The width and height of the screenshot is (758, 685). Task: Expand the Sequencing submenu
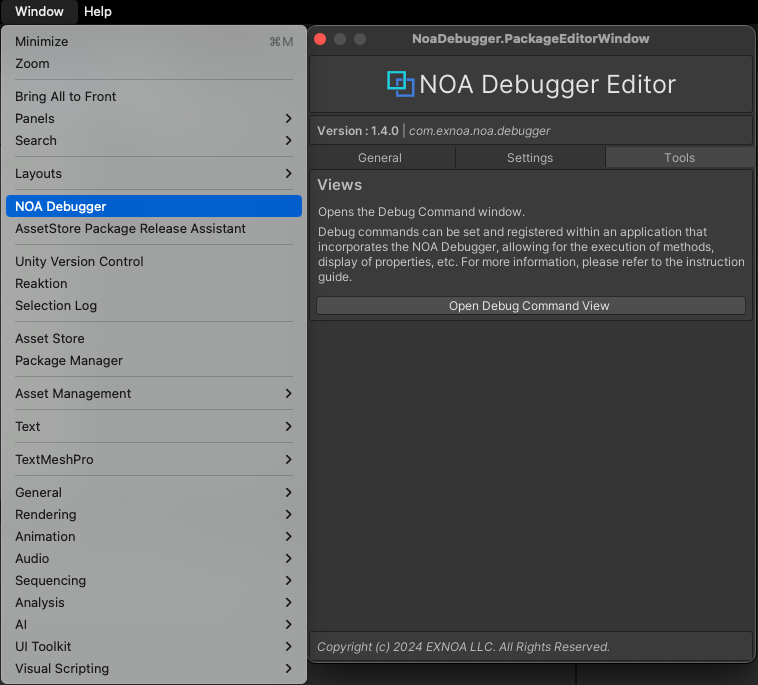154,581
